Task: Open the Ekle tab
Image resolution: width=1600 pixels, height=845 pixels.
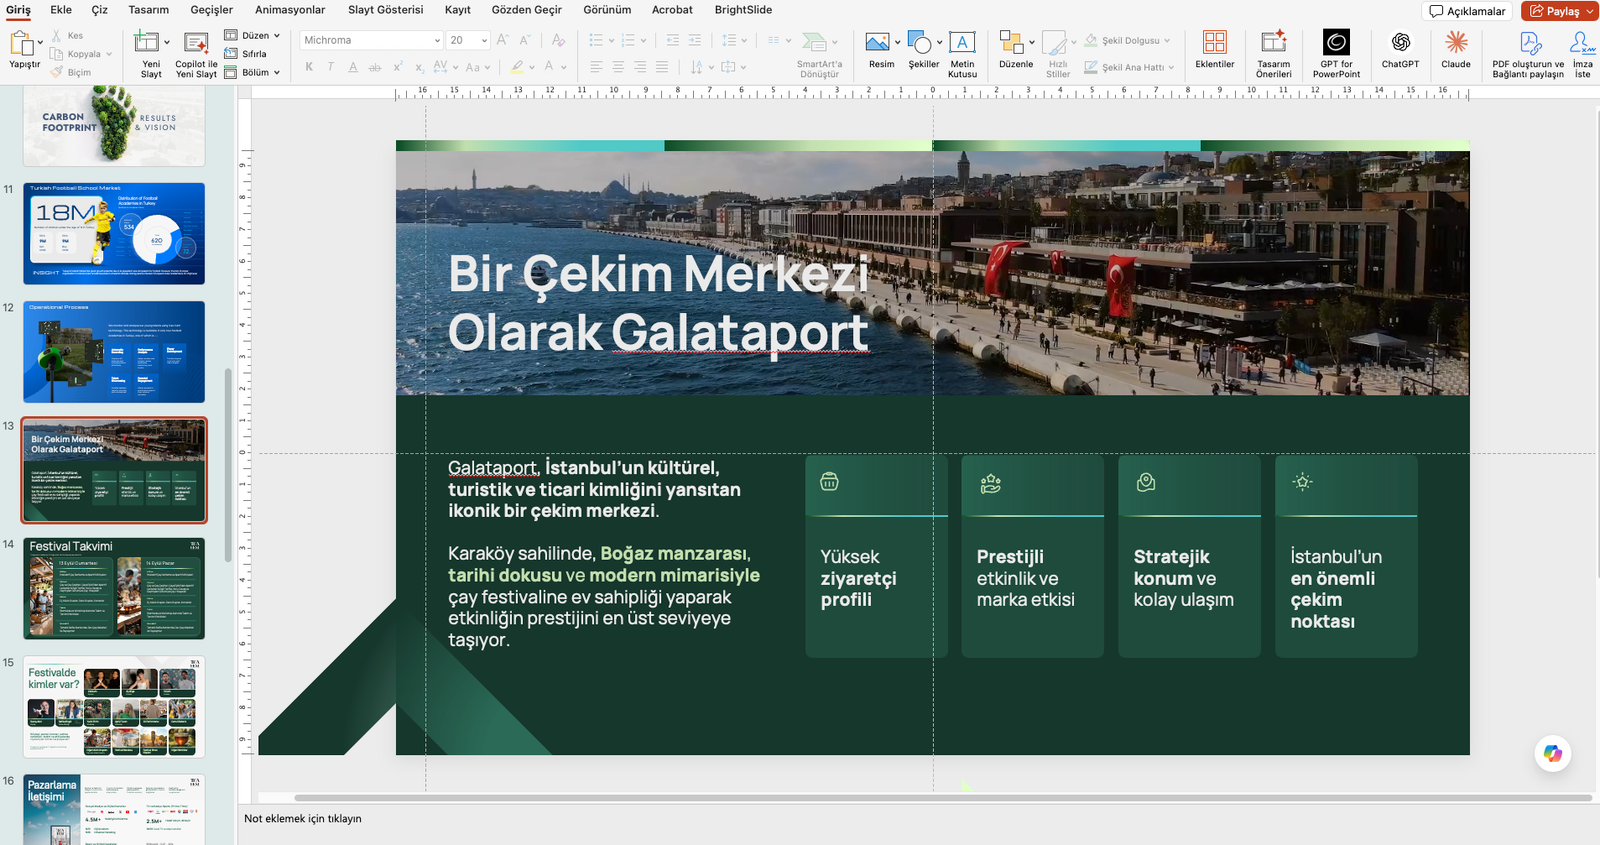Action: pos(61,10)
